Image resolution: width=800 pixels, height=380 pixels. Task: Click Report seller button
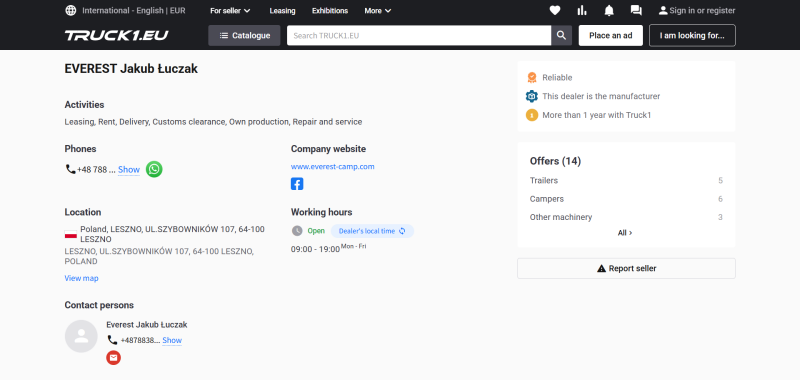coord(627,268)
